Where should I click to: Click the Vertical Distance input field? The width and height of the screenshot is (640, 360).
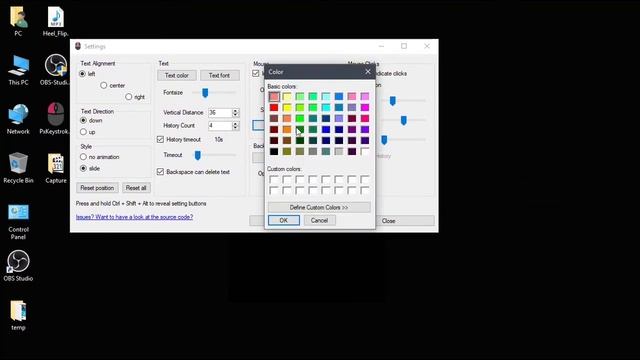pyautogui.click(x=220, y=113)
